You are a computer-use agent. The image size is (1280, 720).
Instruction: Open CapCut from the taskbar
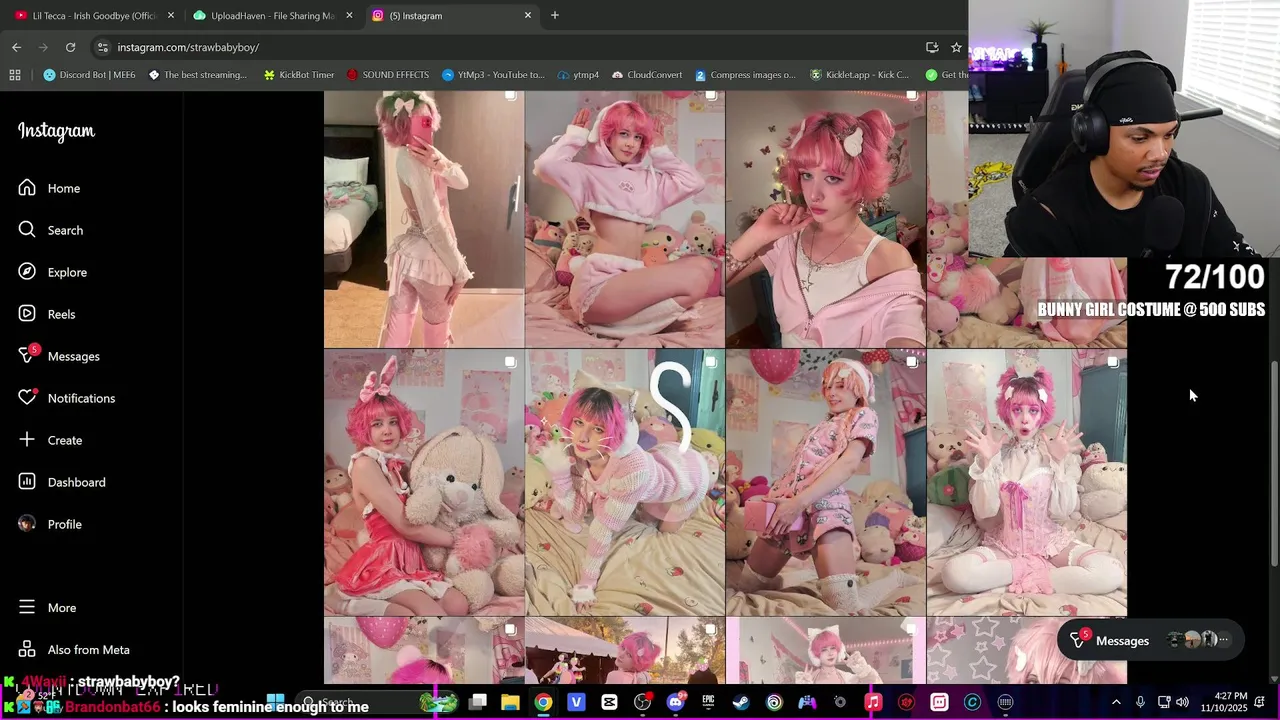(x=609, y=702)
